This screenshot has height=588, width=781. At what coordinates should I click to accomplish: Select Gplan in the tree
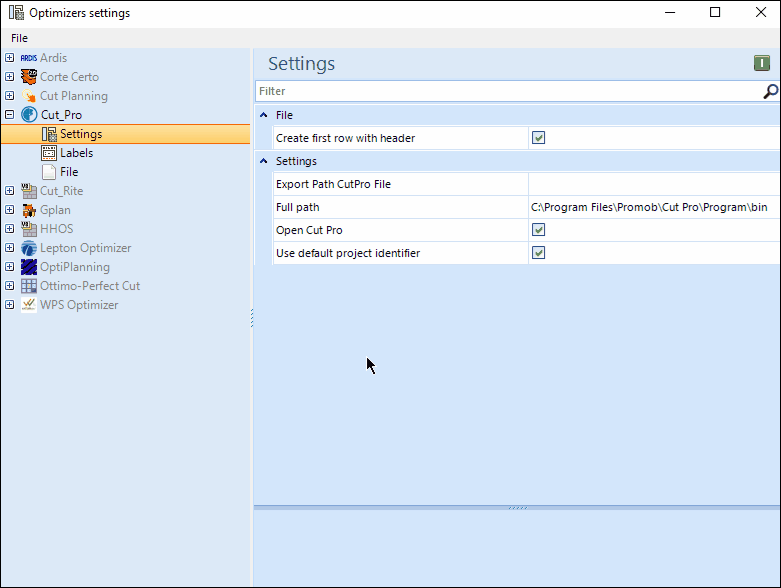click(55, 210)
